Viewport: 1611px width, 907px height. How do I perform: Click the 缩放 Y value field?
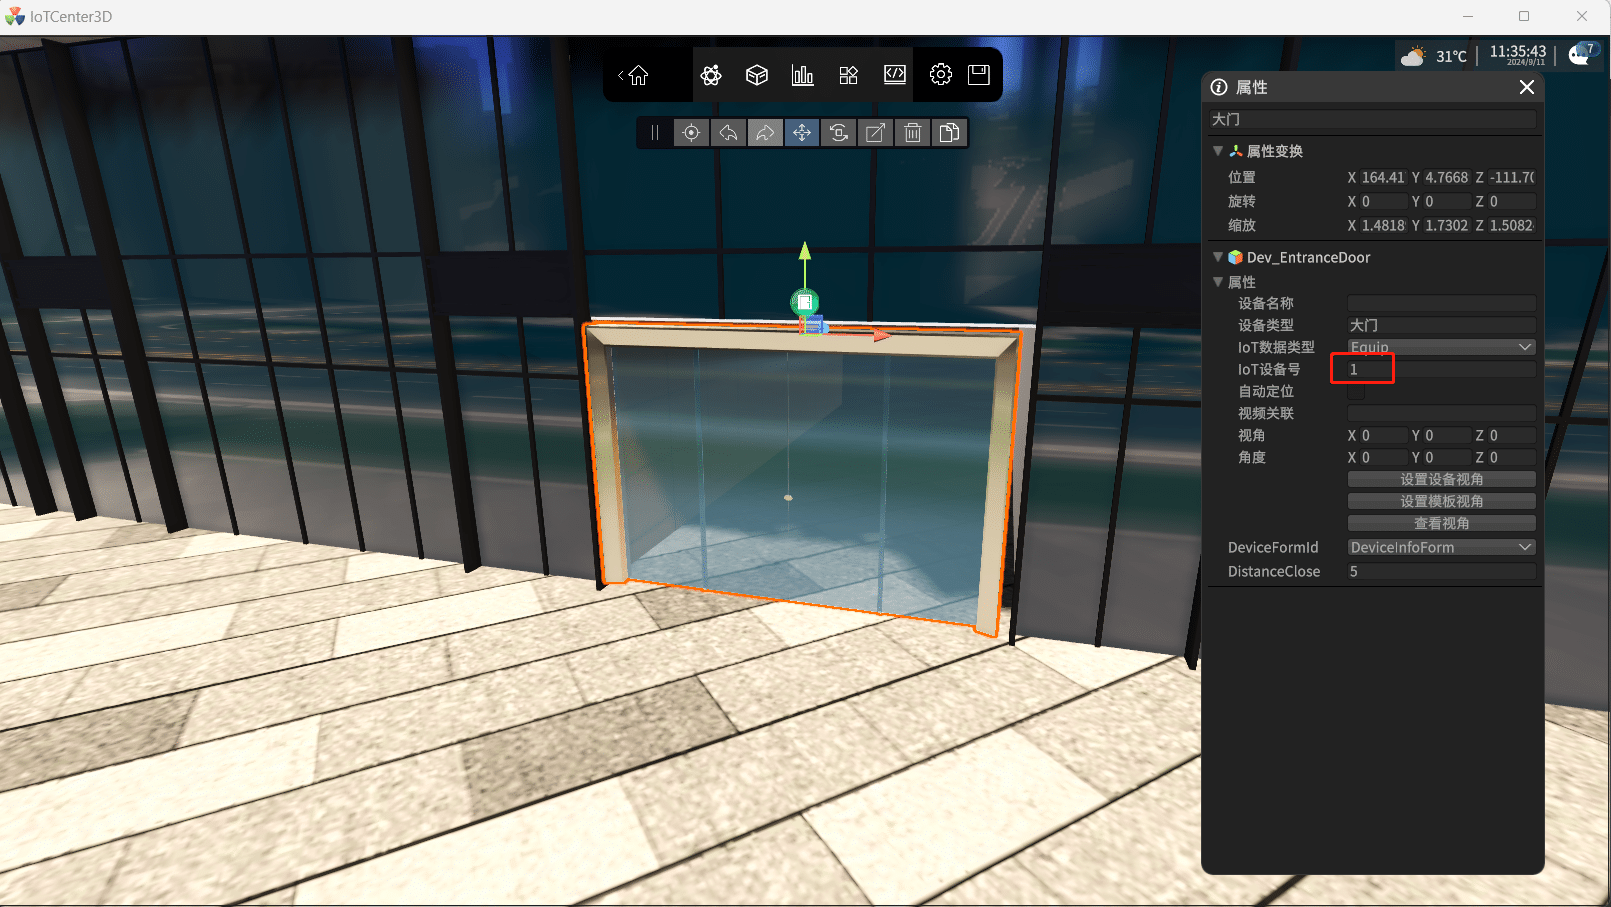(x=1446, y=225)
